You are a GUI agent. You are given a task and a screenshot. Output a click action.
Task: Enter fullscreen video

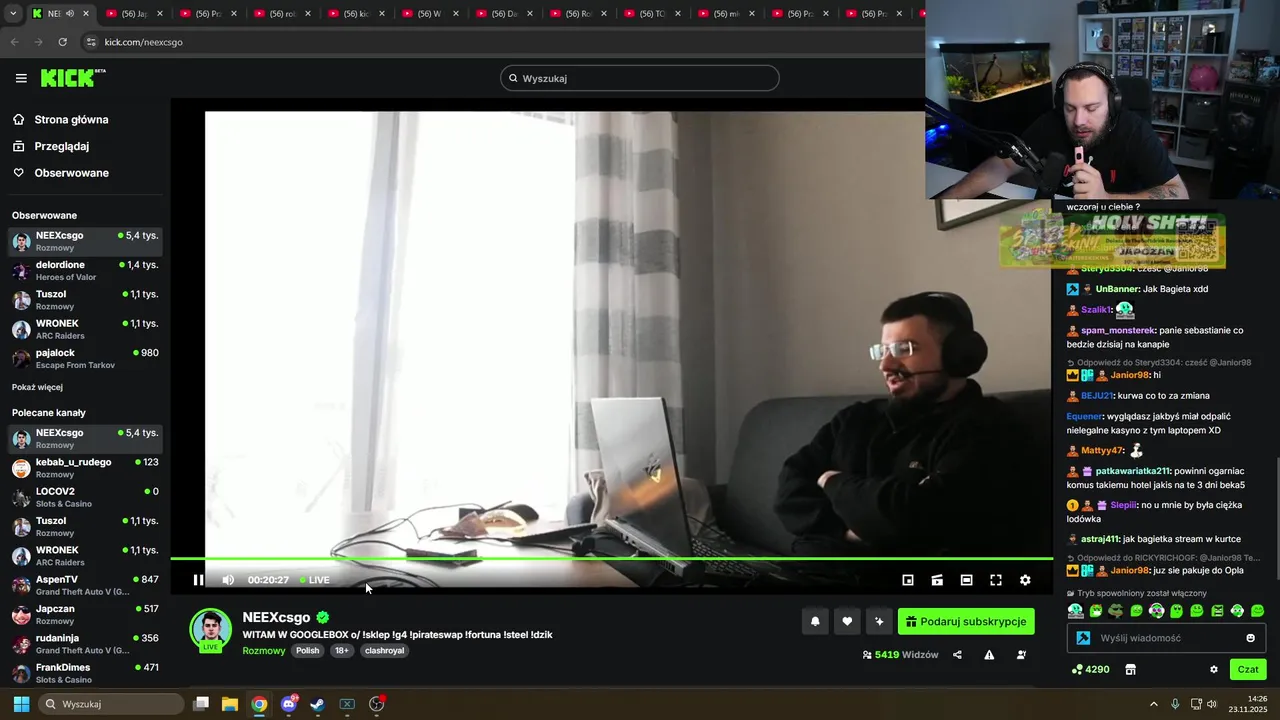[x=996, y=580]
